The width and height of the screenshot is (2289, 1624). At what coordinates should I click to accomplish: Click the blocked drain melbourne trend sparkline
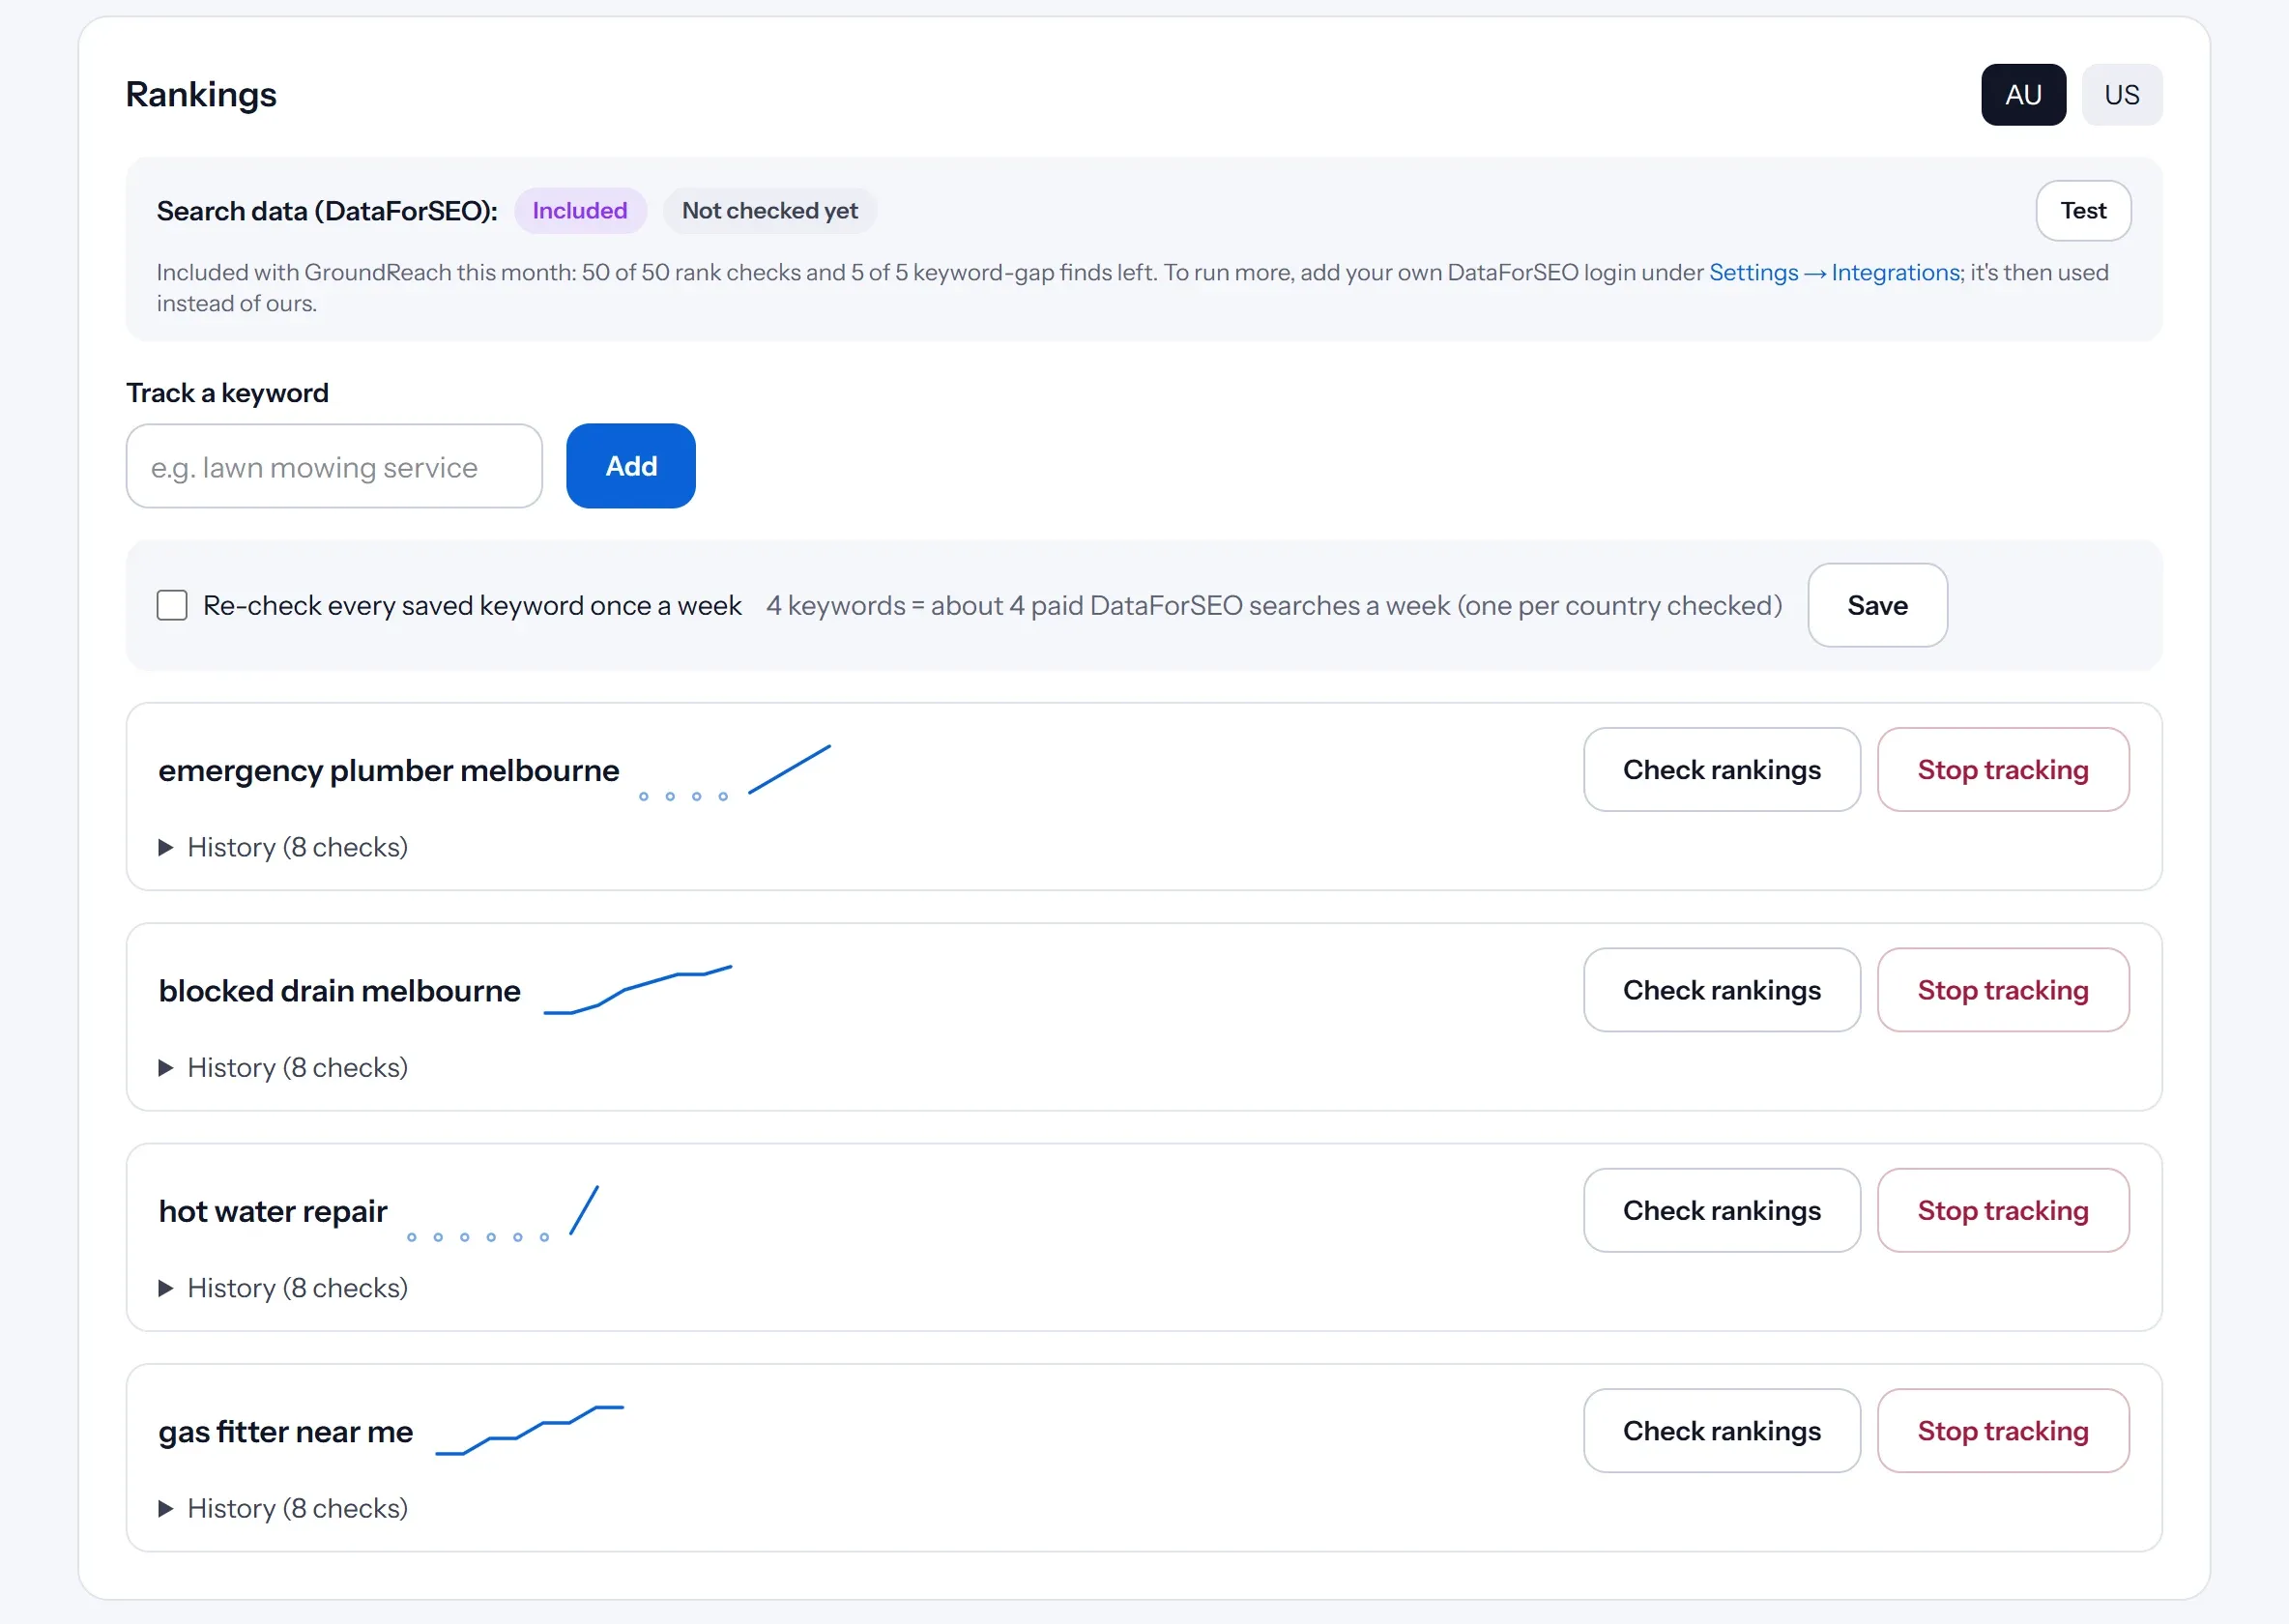638,990
